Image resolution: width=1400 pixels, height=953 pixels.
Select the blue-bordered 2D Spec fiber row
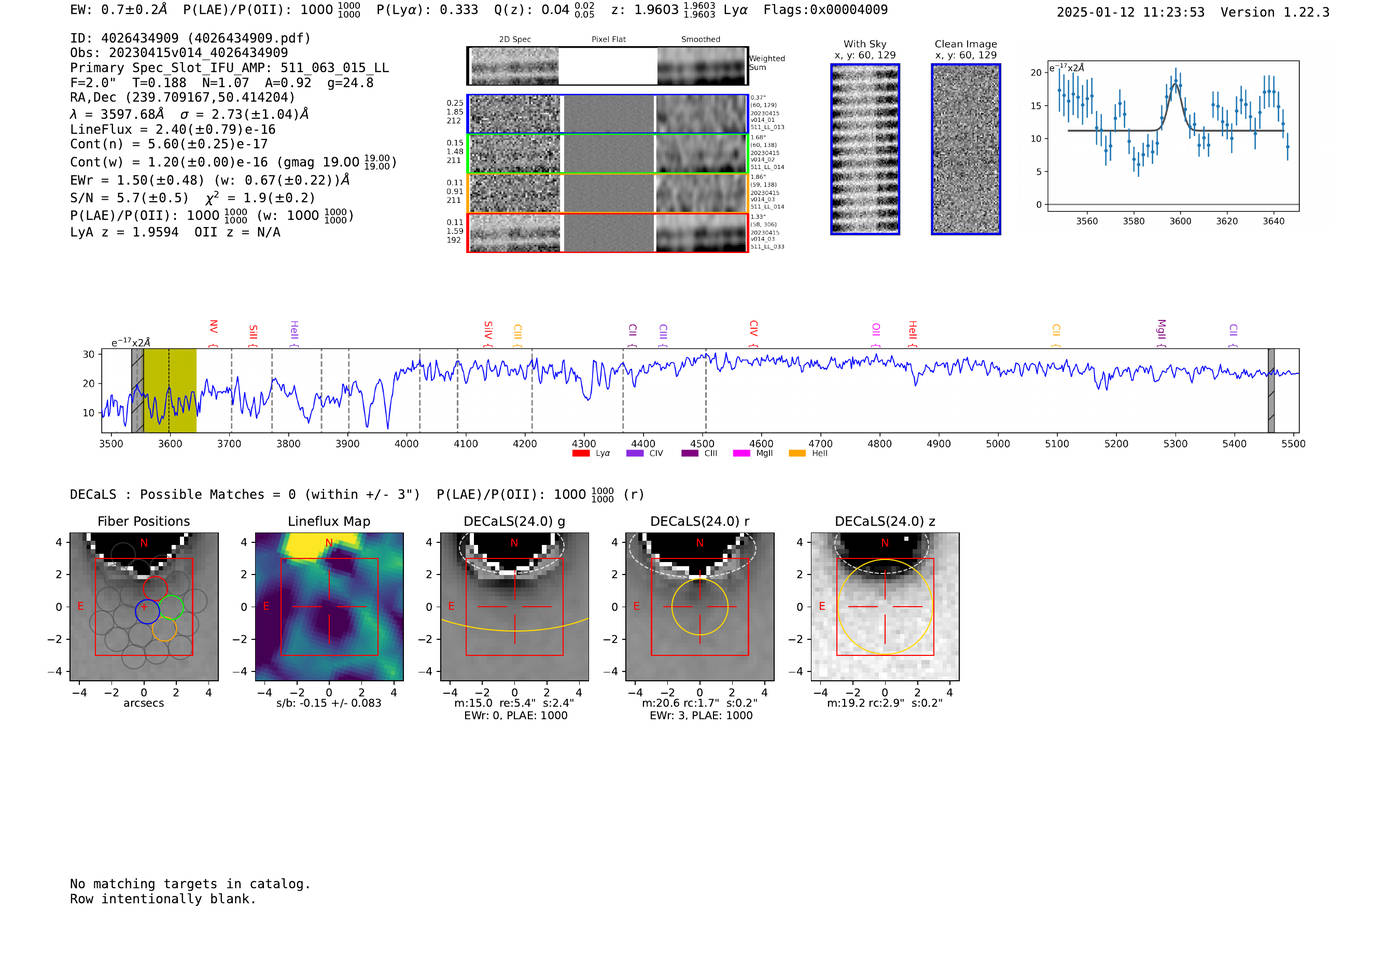point(515,114)
